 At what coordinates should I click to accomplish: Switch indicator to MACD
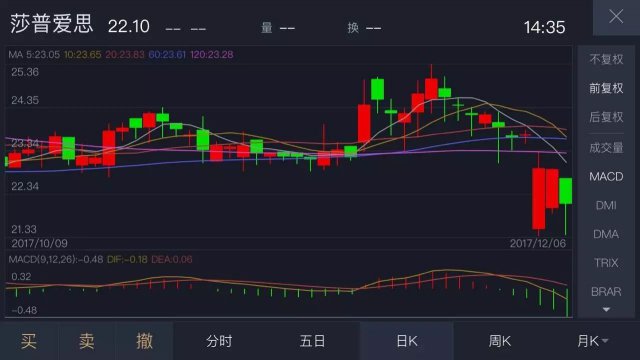[x=606, y=177]
